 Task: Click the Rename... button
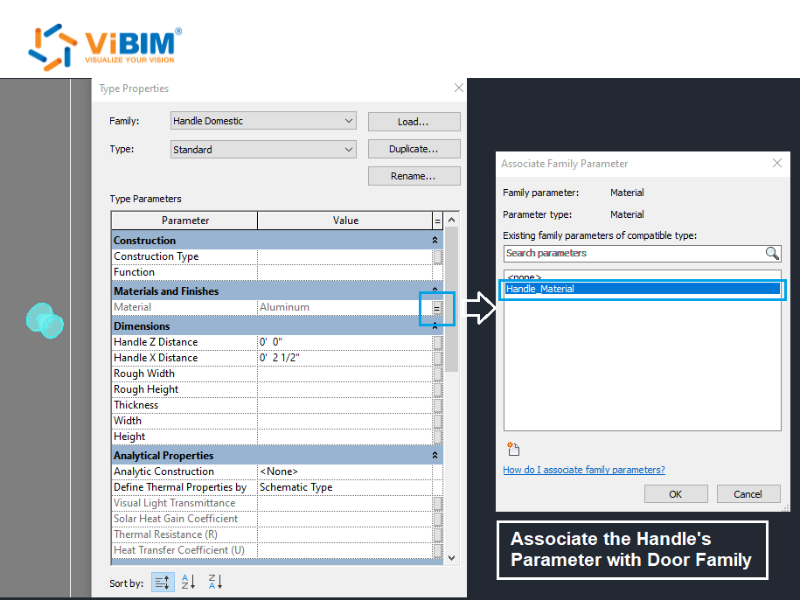click(x=414, y=176)
